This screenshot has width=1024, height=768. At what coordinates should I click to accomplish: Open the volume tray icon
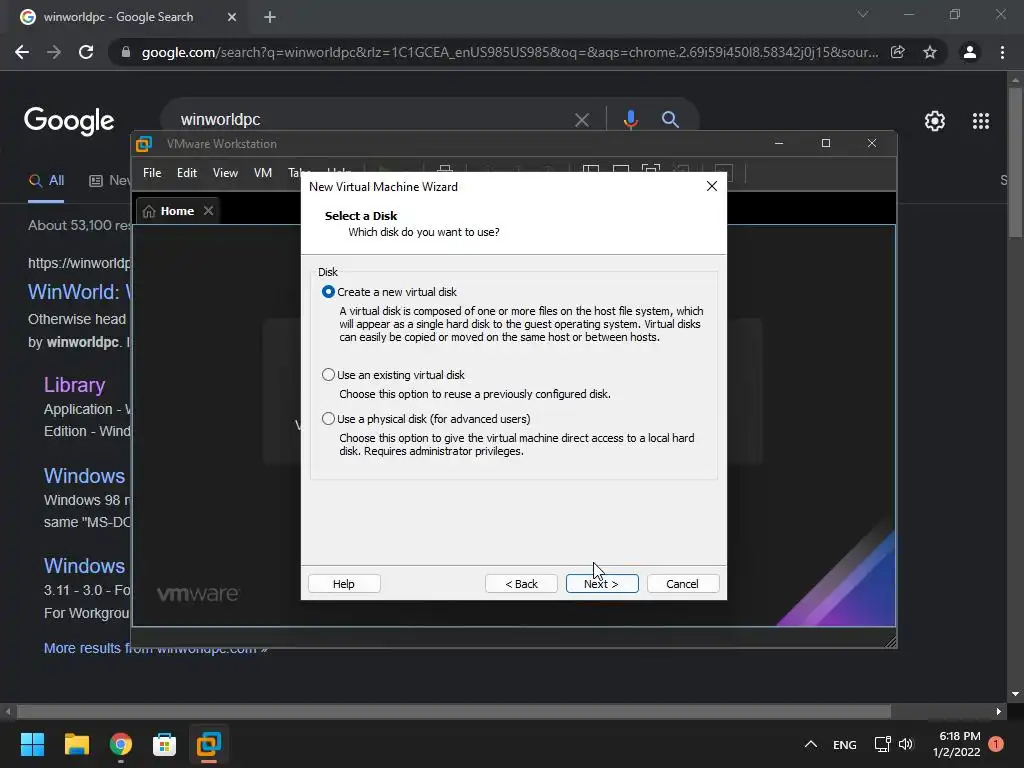point(906,744)
